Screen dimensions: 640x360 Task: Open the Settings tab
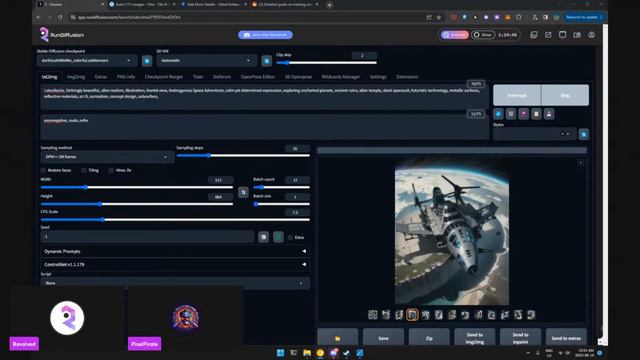[x=378, y=77]
